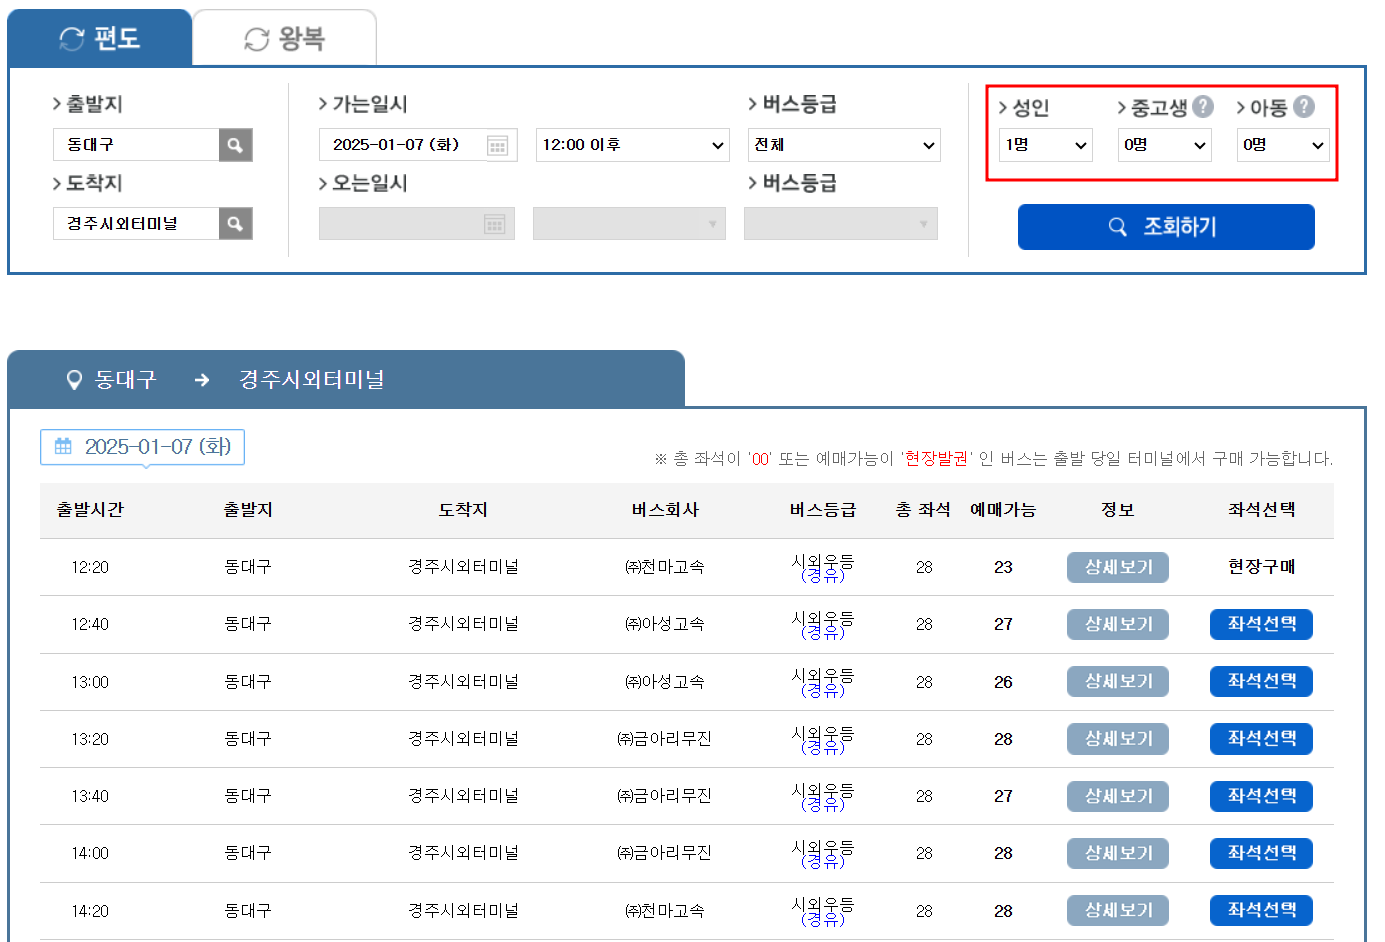Click 상세보기 for the 13:20 bus
Screen dimensions: 1385x942
(1118, 739)
